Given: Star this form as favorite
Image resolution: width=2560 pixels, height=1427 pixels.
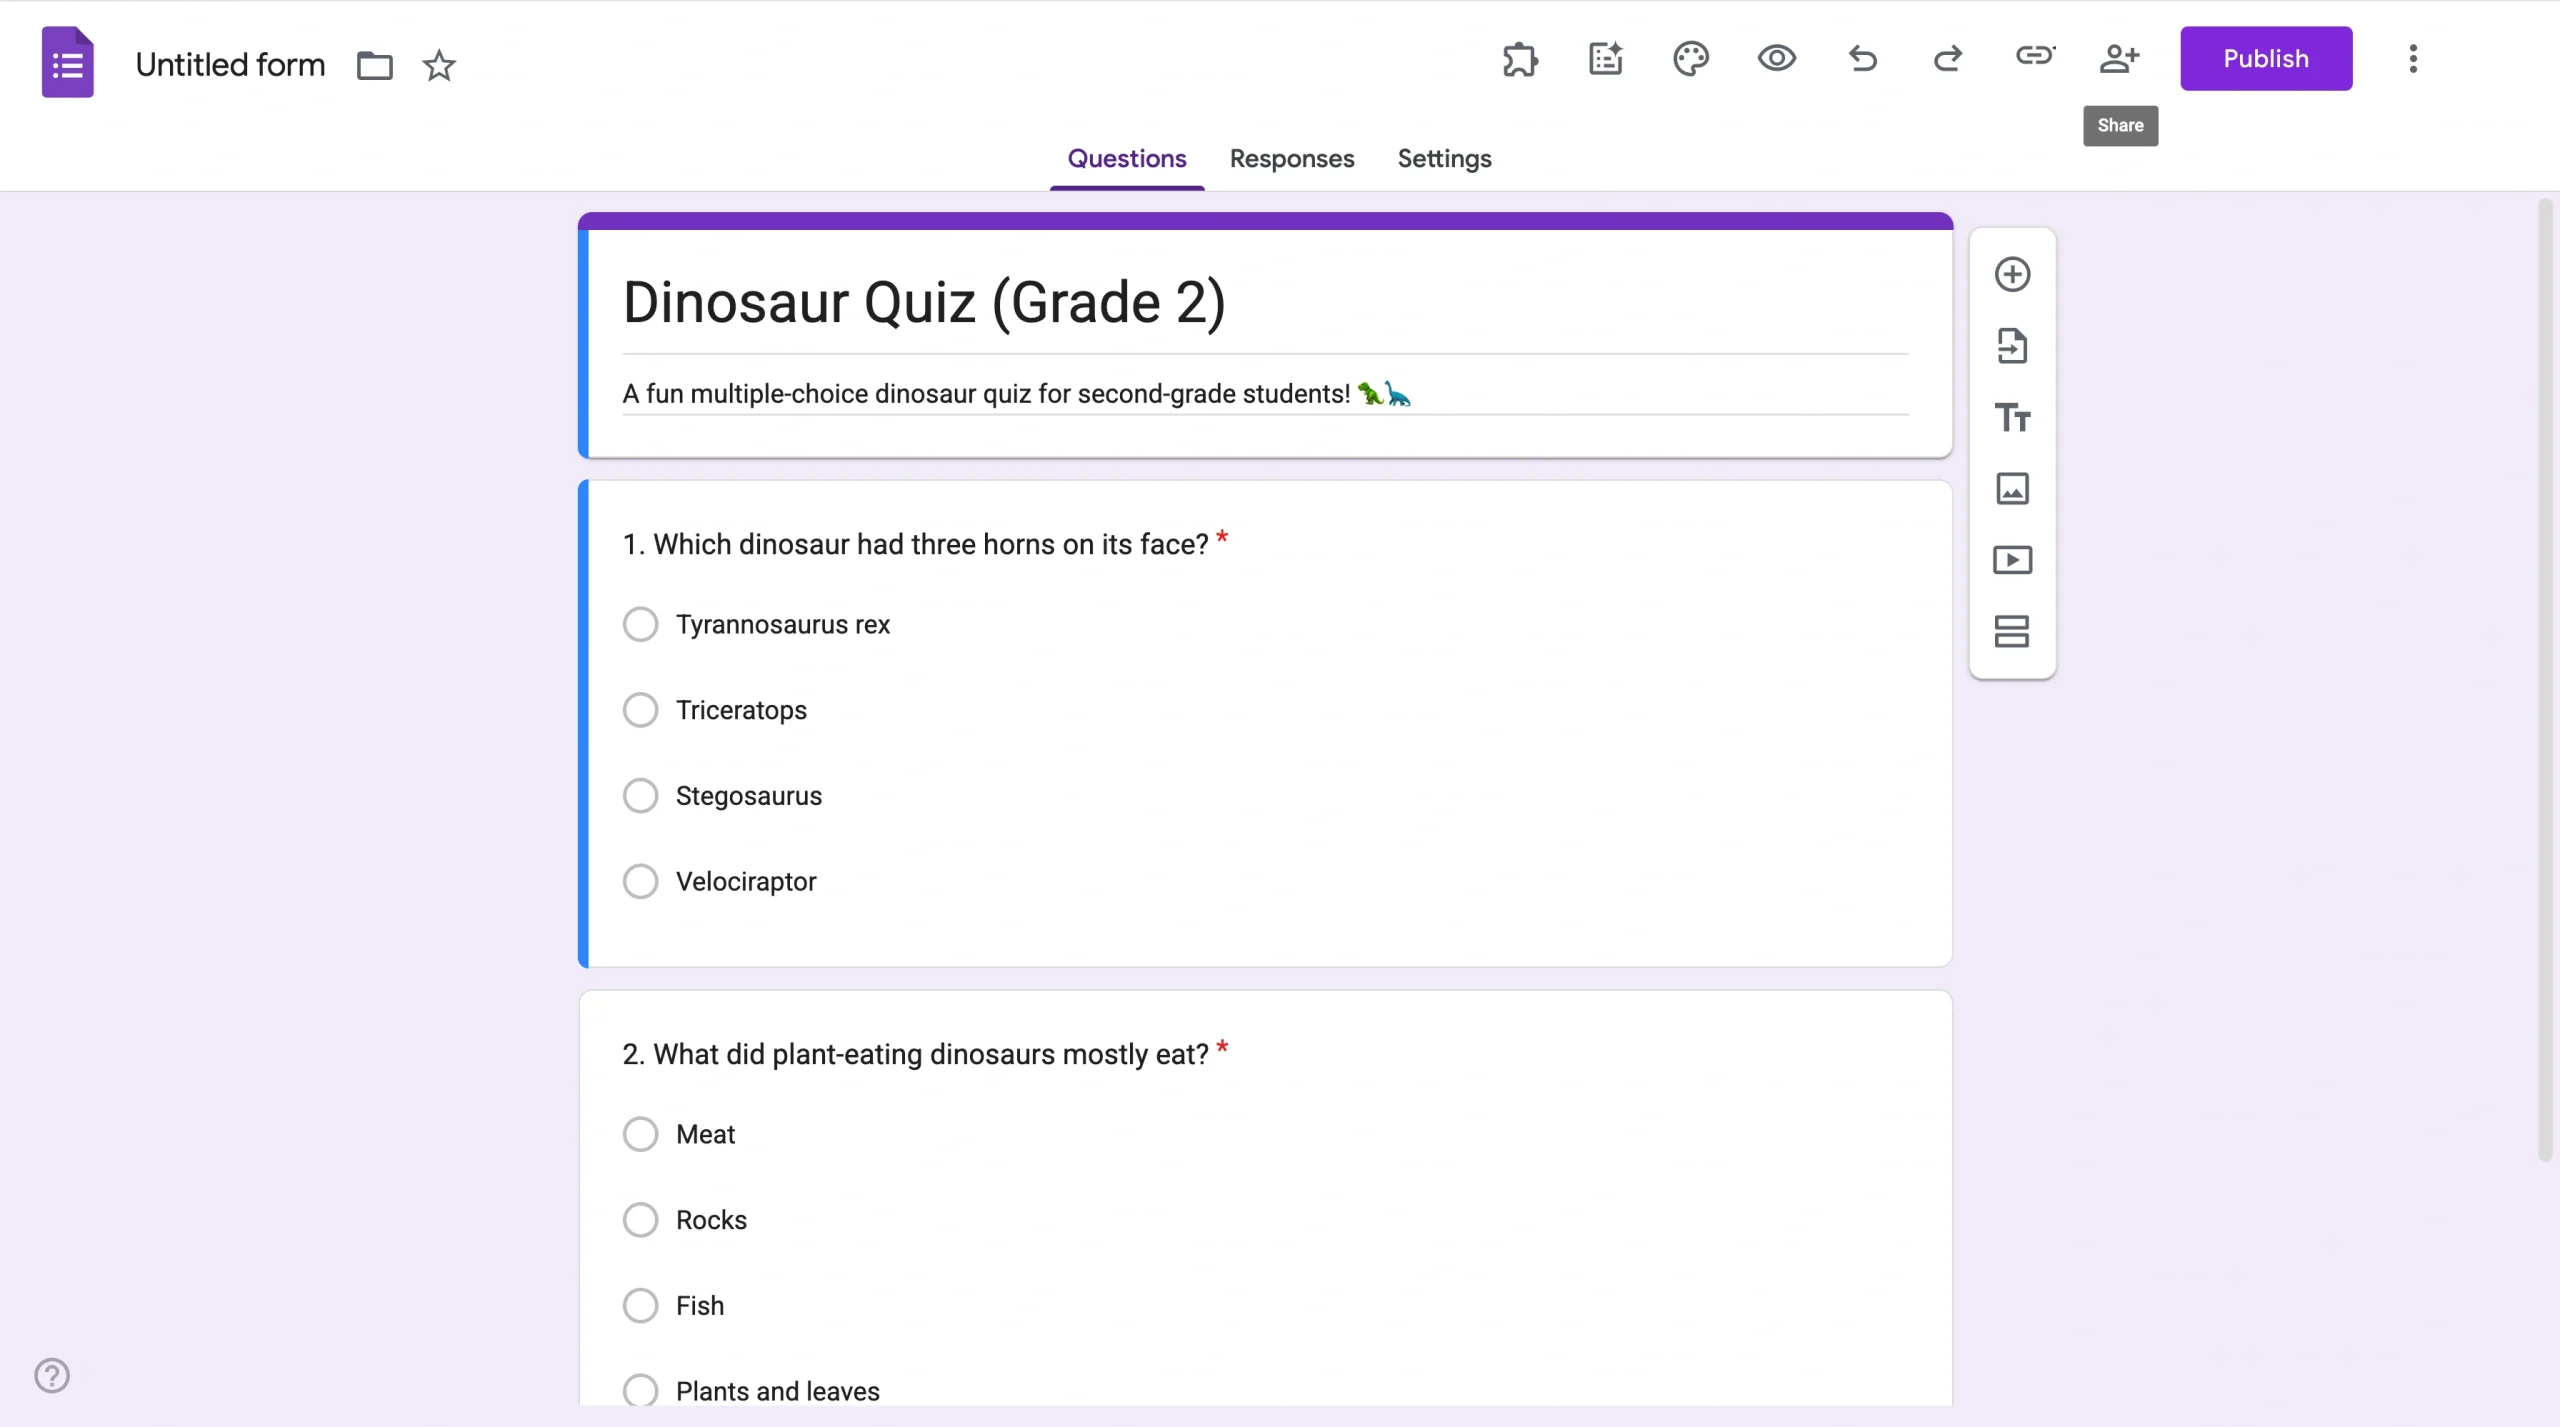Looking at the screenshot, I should click(x=438, y=66).
